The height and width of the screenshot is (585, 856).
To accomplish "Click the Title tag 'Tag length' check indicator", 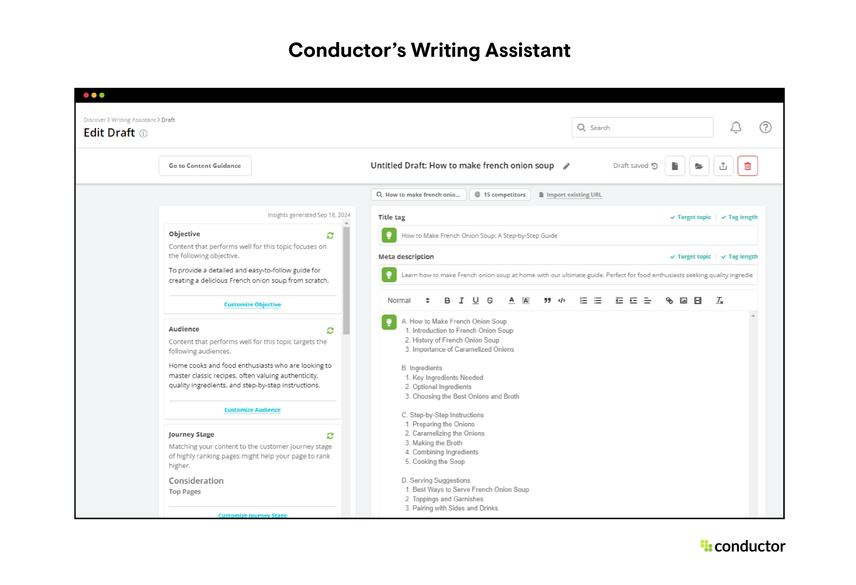I will pos(739,217).
